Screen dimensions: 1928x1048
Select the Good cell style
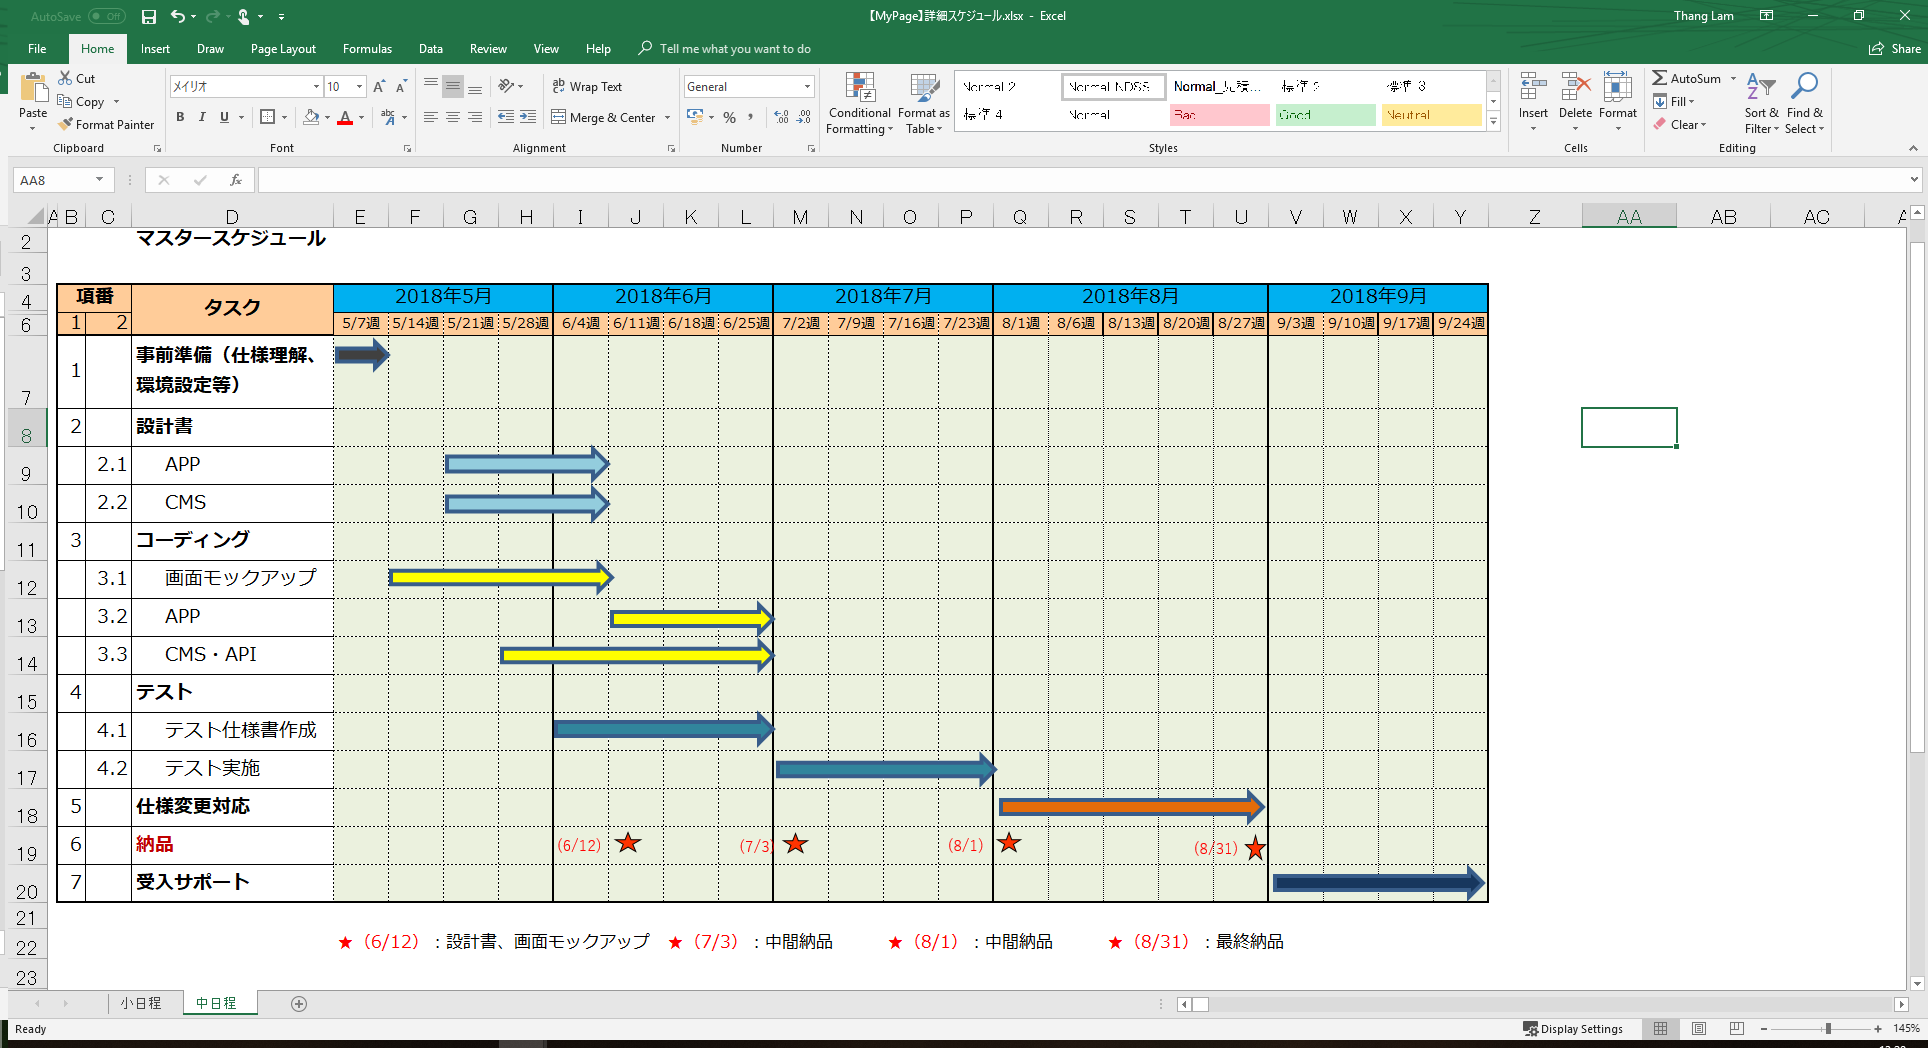1325,115
